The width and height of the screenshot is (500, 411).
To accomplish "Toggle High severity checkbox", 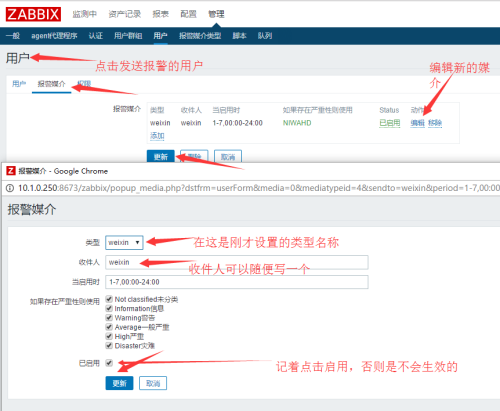I will [109, 336].
